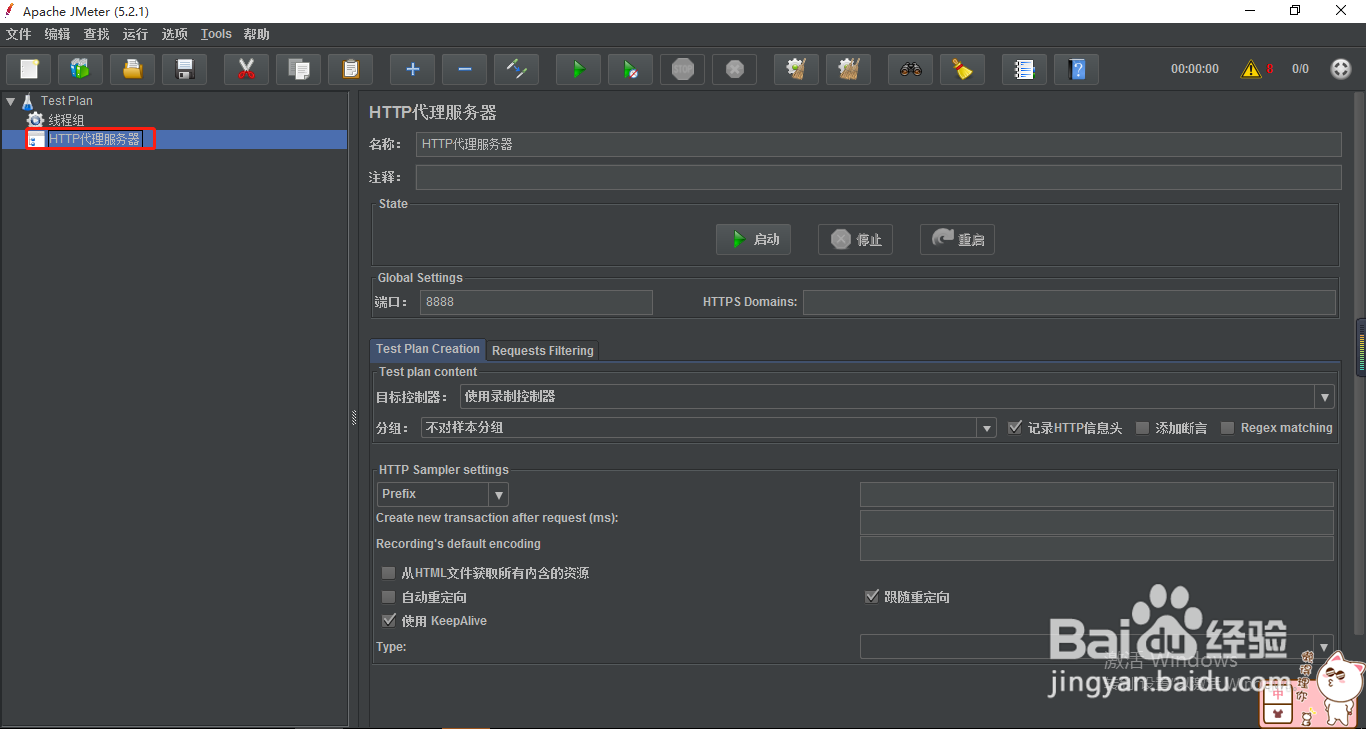Open the Function Helper list icon

click(x=1024, y=69)
